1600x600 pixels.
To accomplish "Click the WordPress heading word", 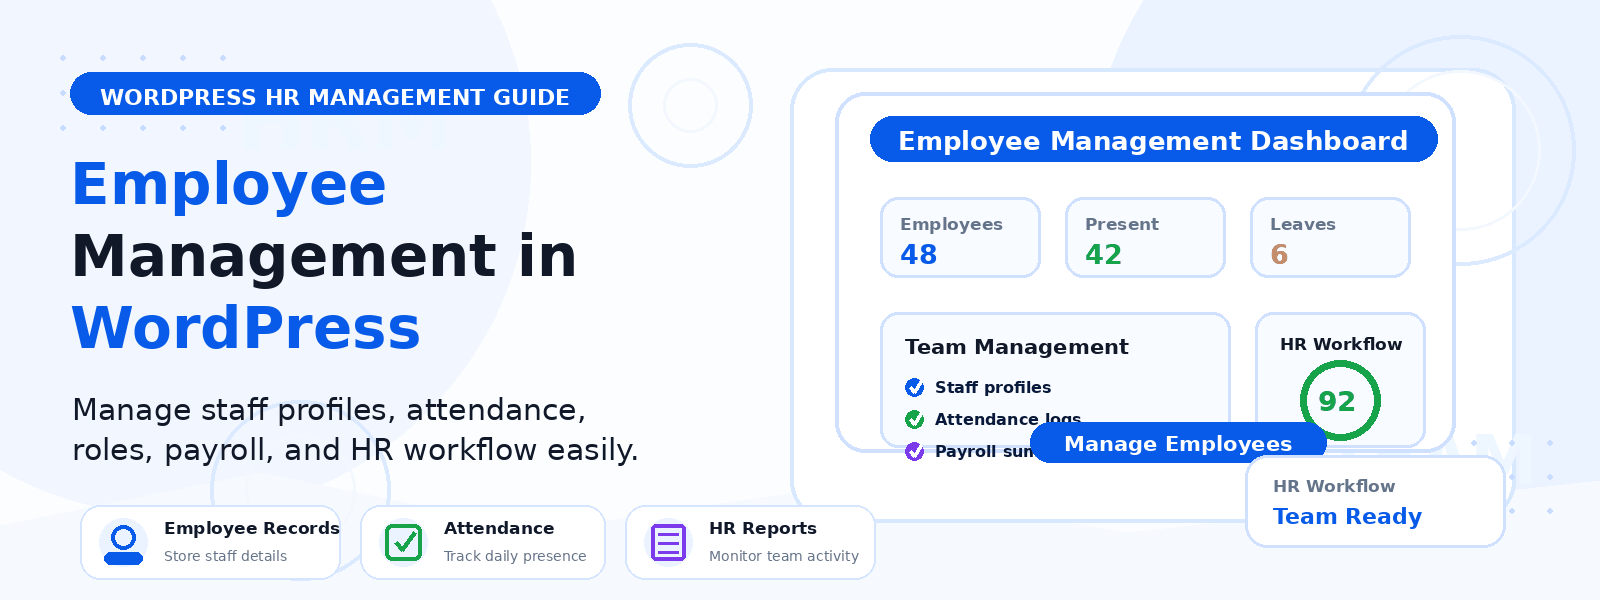I will [x=246, y=328].
